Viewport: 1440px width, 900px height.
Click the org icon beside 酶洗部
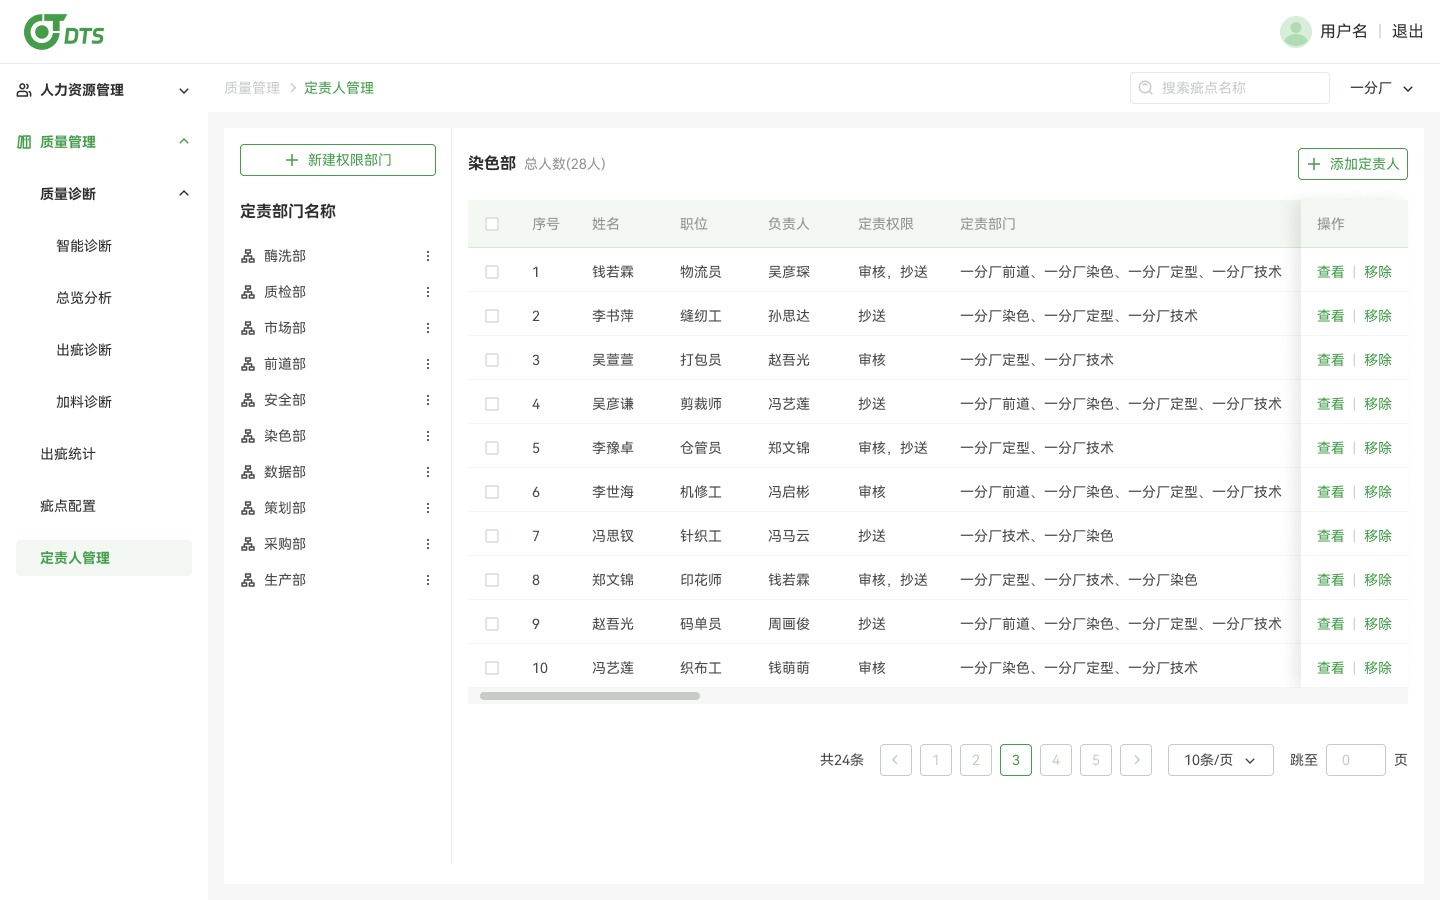[x=248, y=256]
